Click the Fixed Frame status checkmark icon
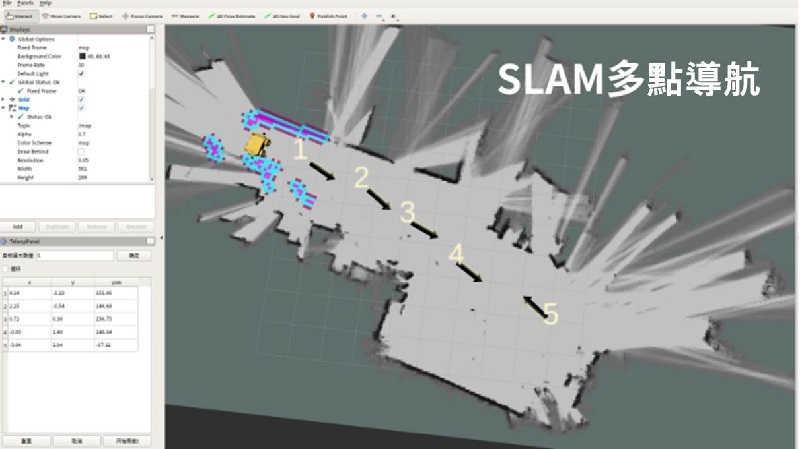 click(21, 91)
